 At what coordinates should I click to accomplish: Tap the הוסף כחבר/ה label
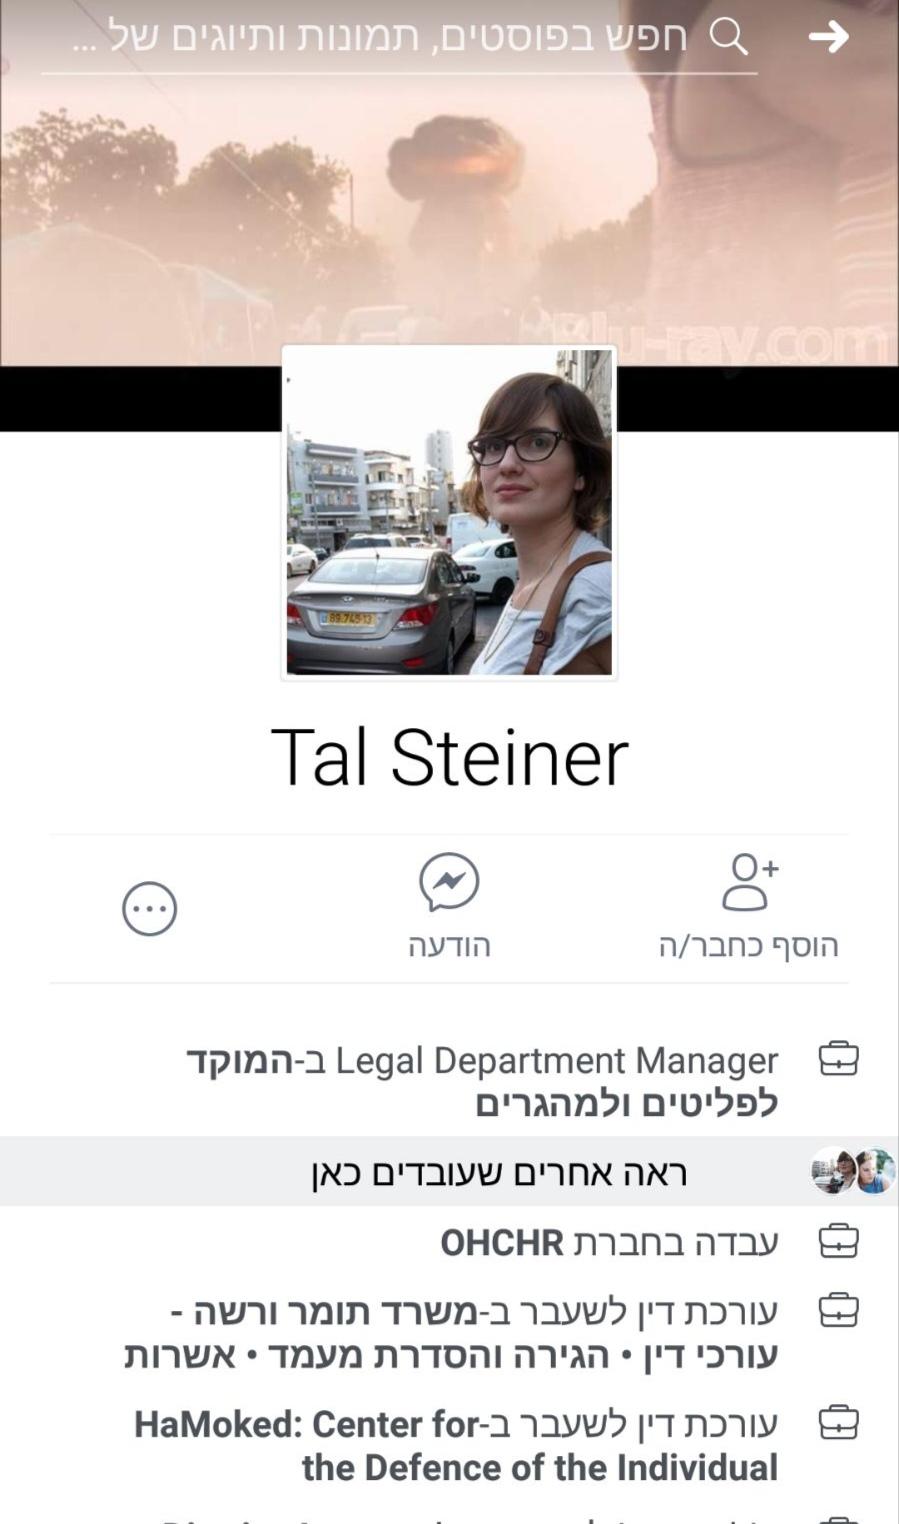point(749,945)
